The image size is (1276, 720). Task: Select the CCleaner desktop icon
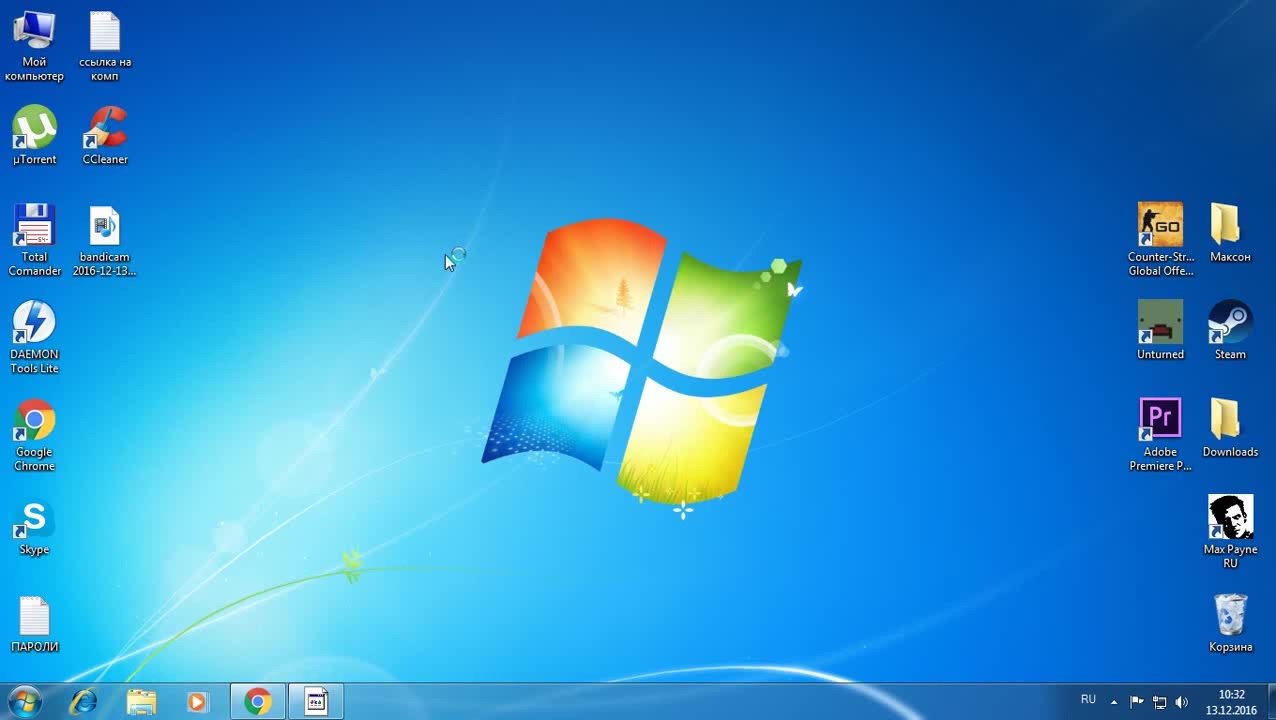tap(105, 129)
